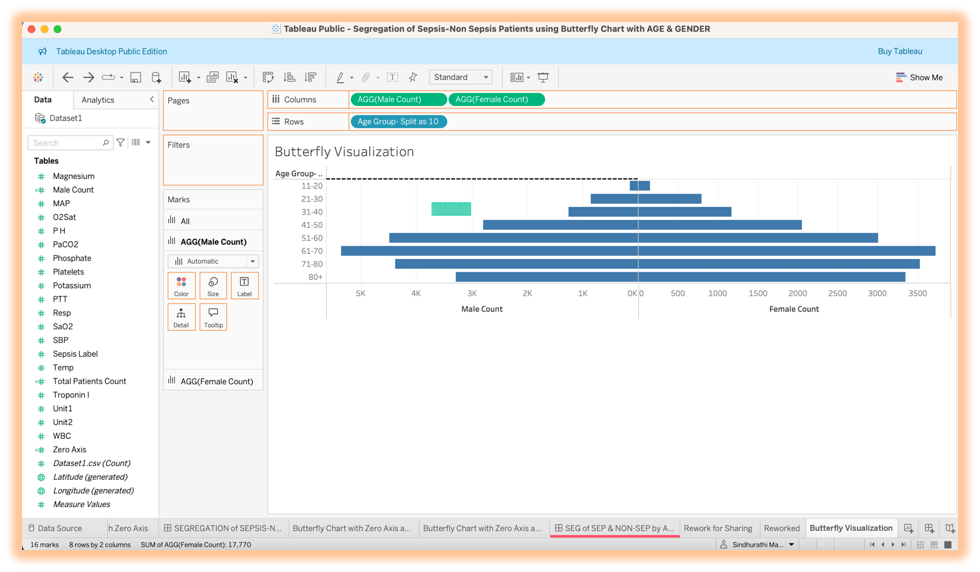Screen dimensions: 980x572
Task: Click the New Worksheet icon beside sheet tabs
Action: click(x=909, y=528)
